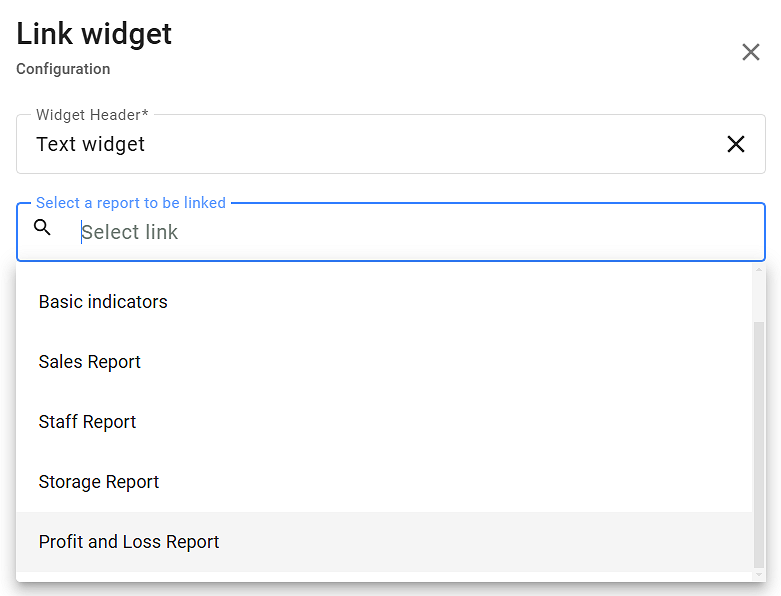Choose the Profit and Loss Report
781x596 pixels.
(129, 542)
